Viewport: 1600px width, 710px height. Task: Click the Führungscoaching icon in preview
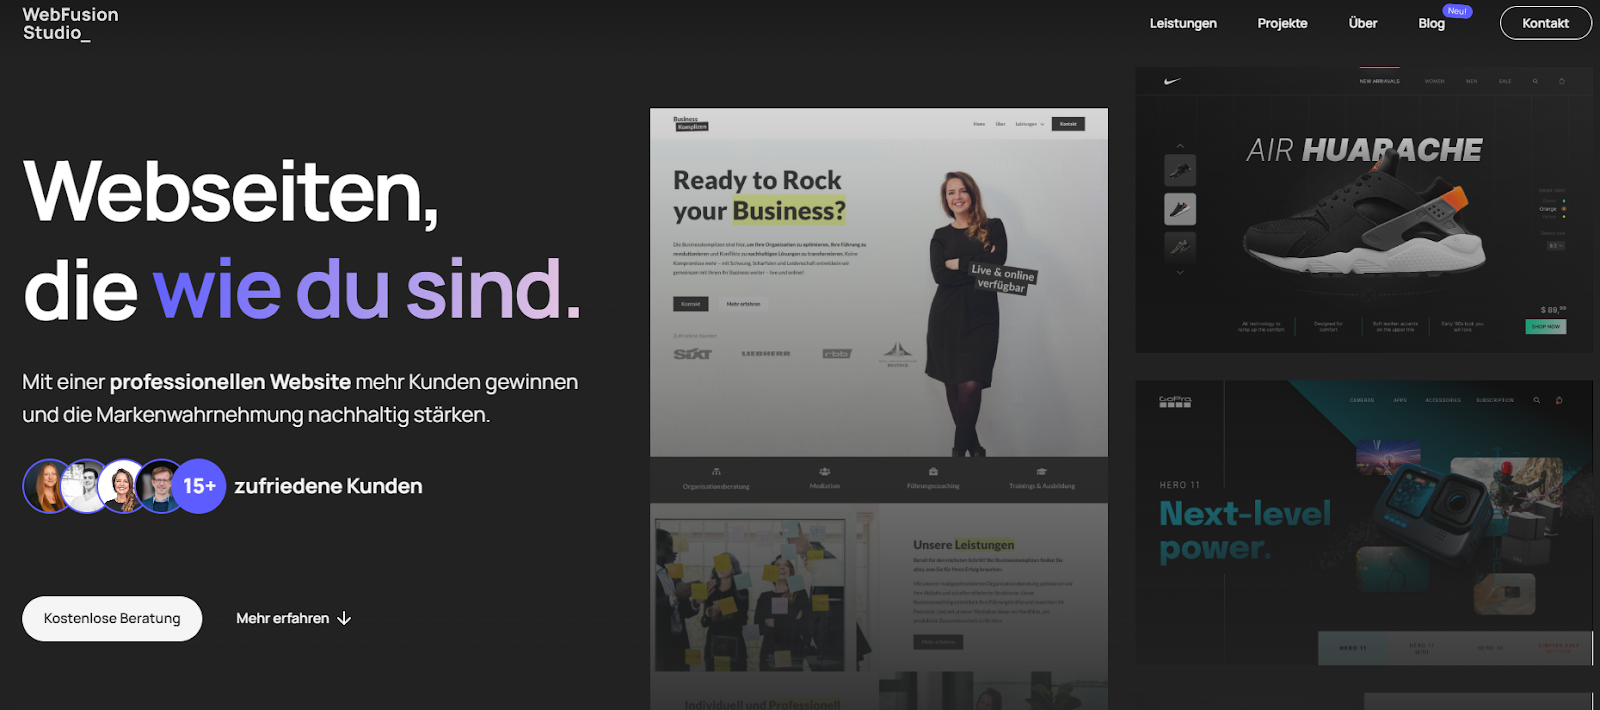933,471
